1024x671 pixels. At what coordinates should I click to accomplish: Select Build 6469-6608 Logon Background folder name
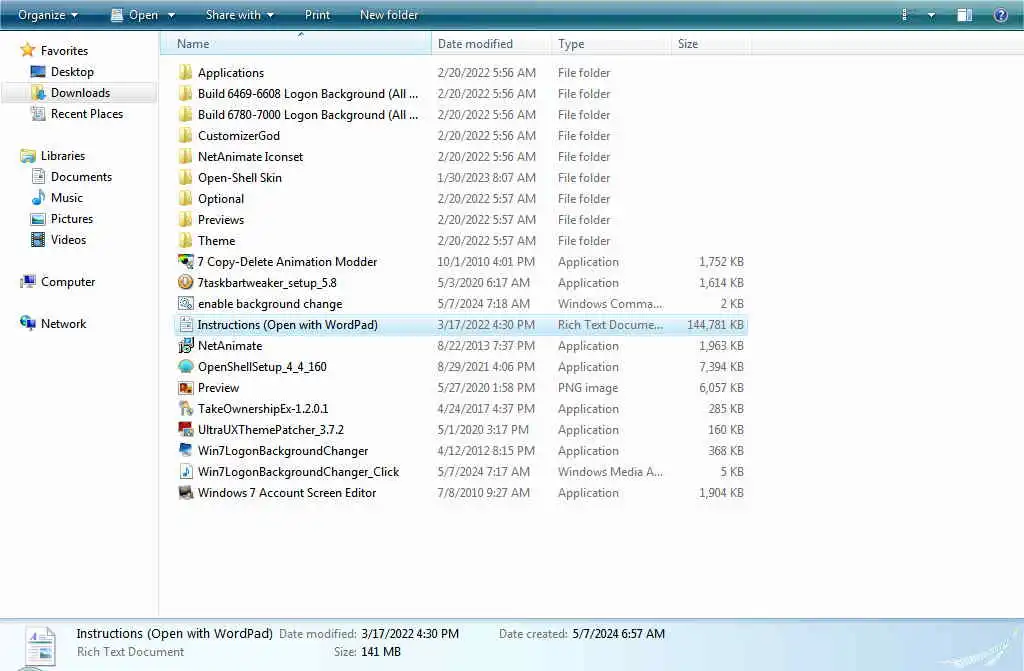click(308, 93)
